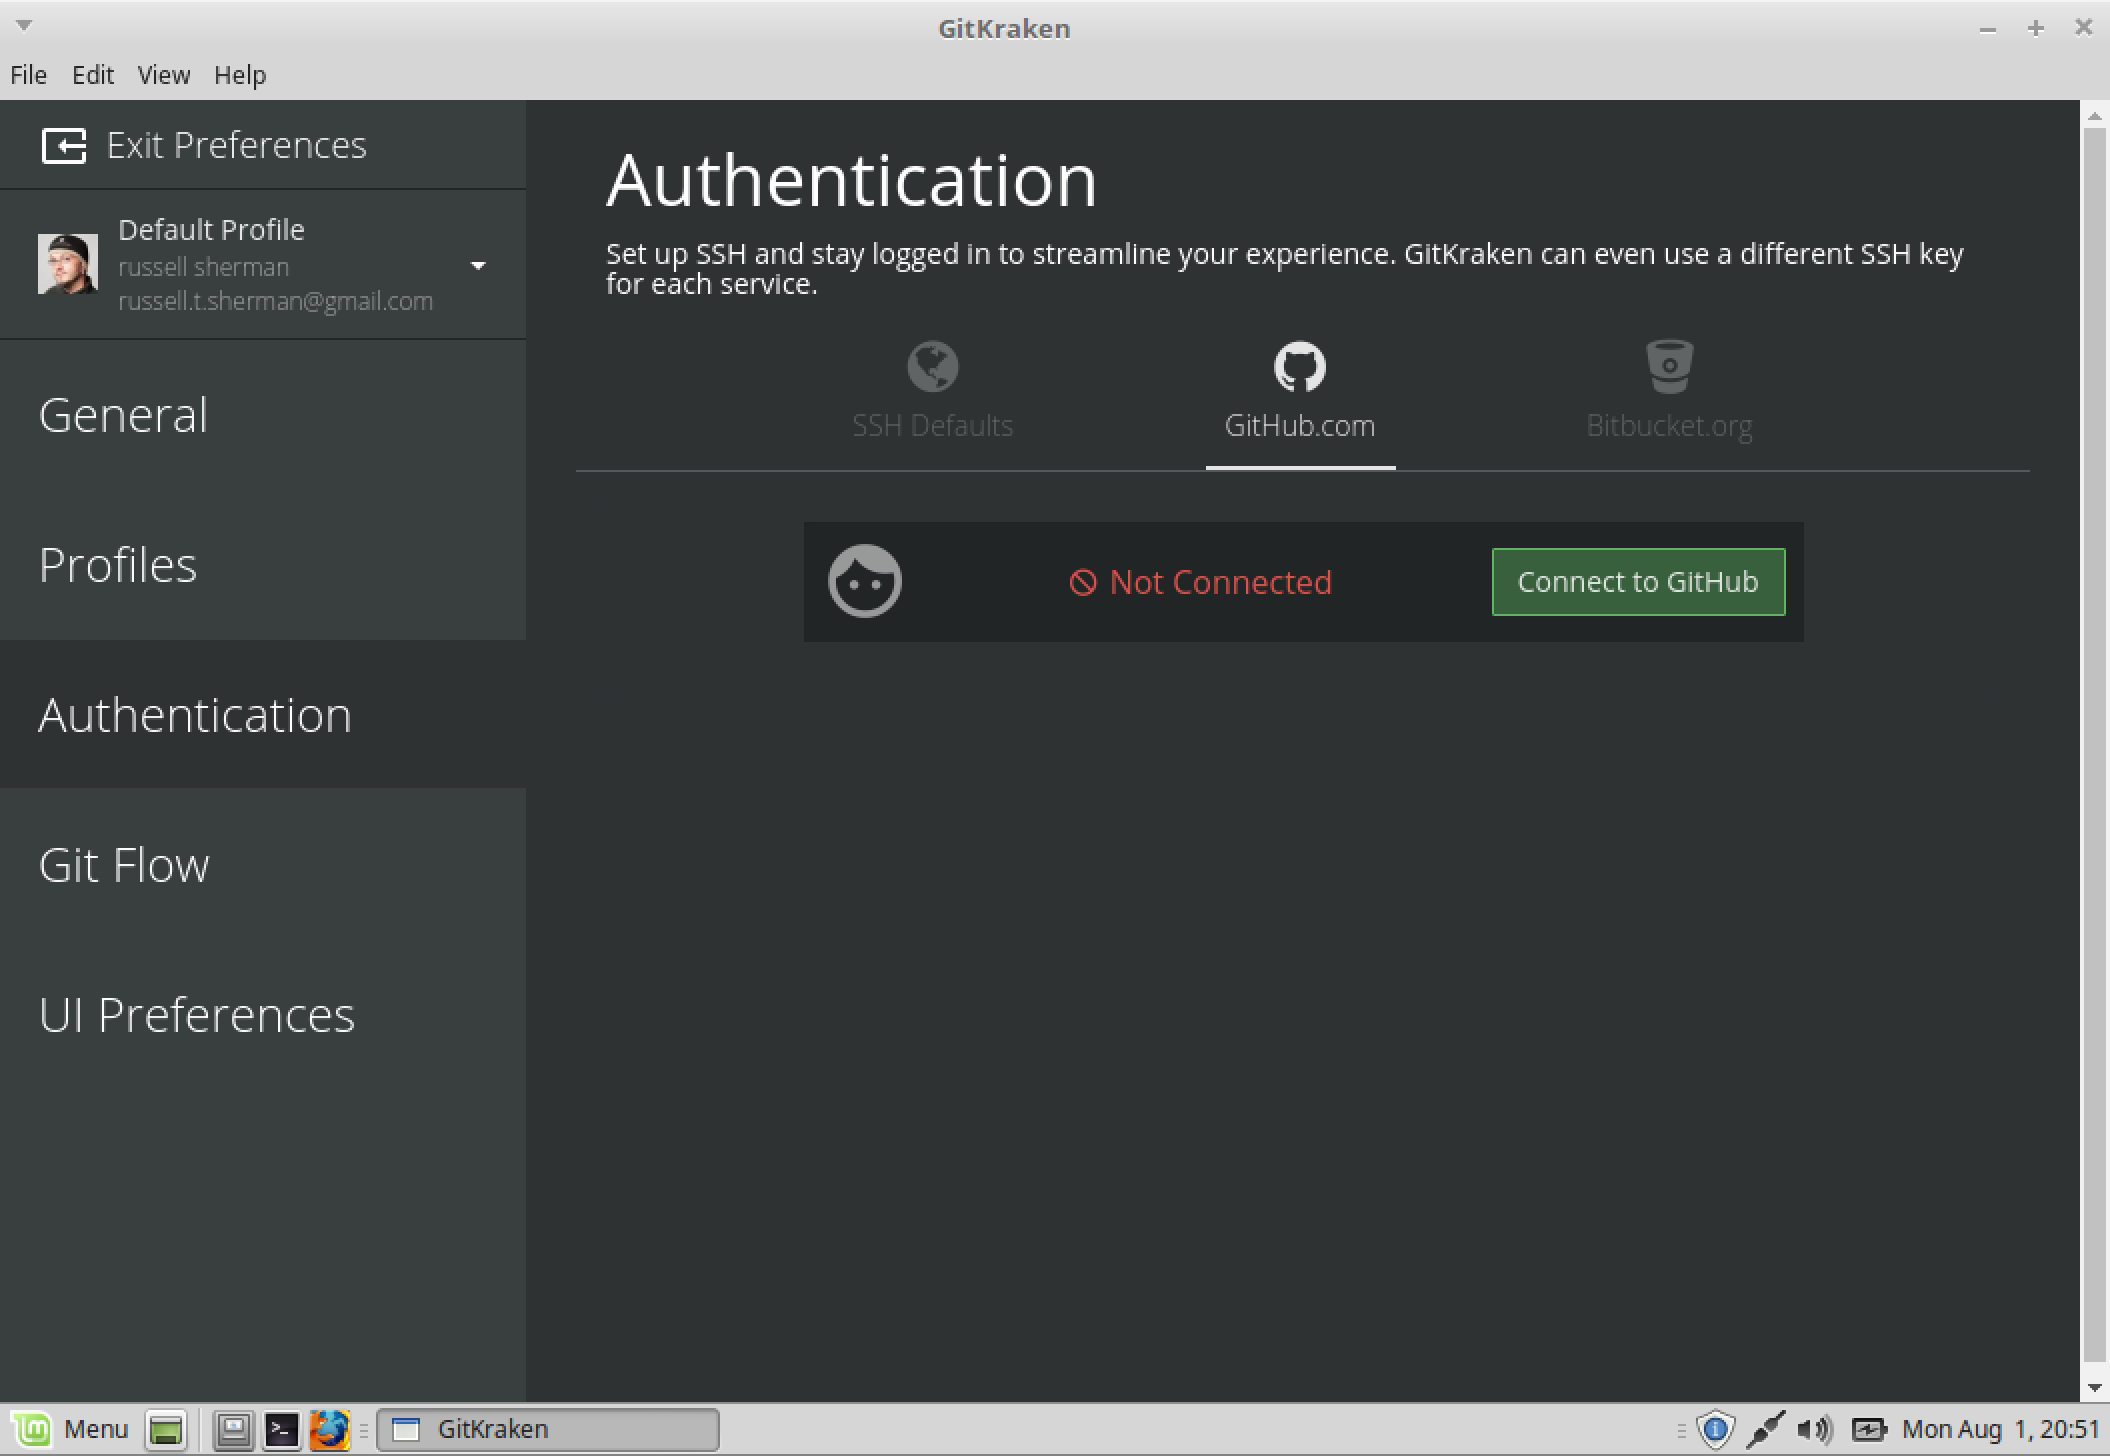The height and width of the screenshot is (1456, 2110).
Task: Open the file manager taskbar icon
Action: [x=233, y=1430]
